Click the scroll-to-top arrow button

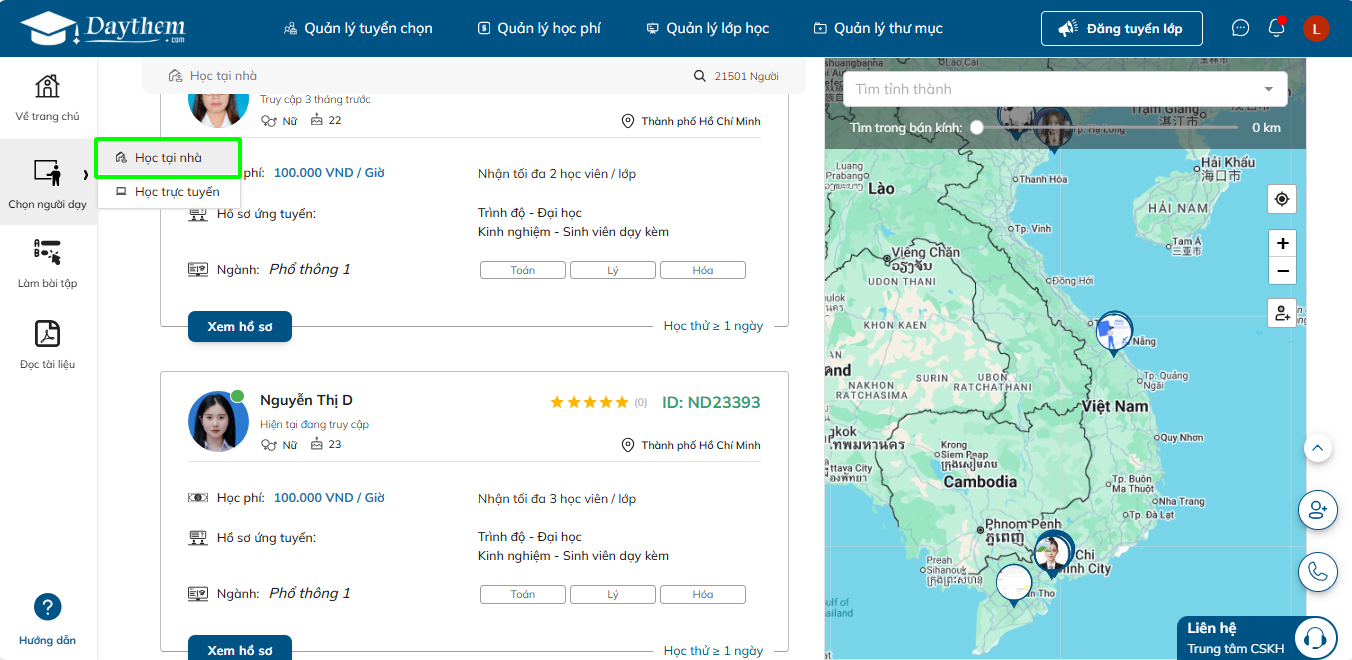(x=1317, y=448)
